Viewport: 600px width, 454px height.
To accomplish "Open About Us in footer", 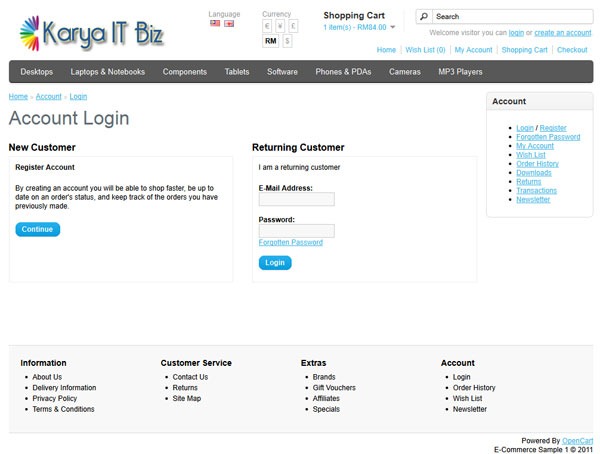I will (x=47, y=377).
